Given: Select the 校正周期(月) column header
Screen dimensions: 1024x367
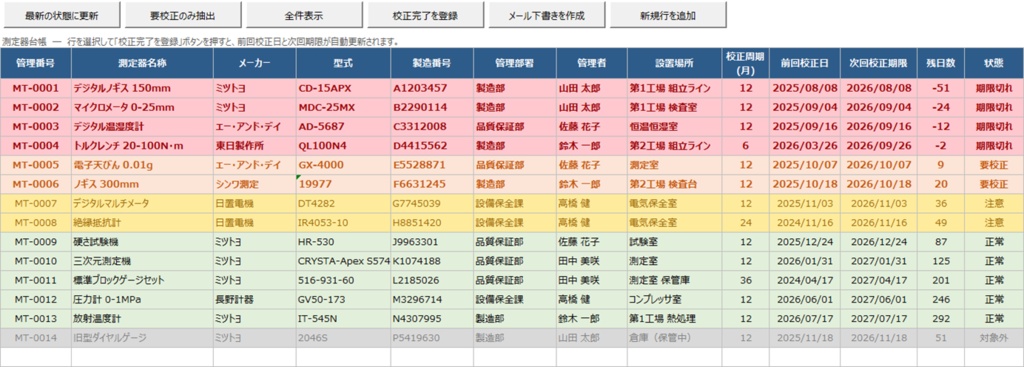Looking at the screenshot, I should pyautogui.click(x=745, y=63).
